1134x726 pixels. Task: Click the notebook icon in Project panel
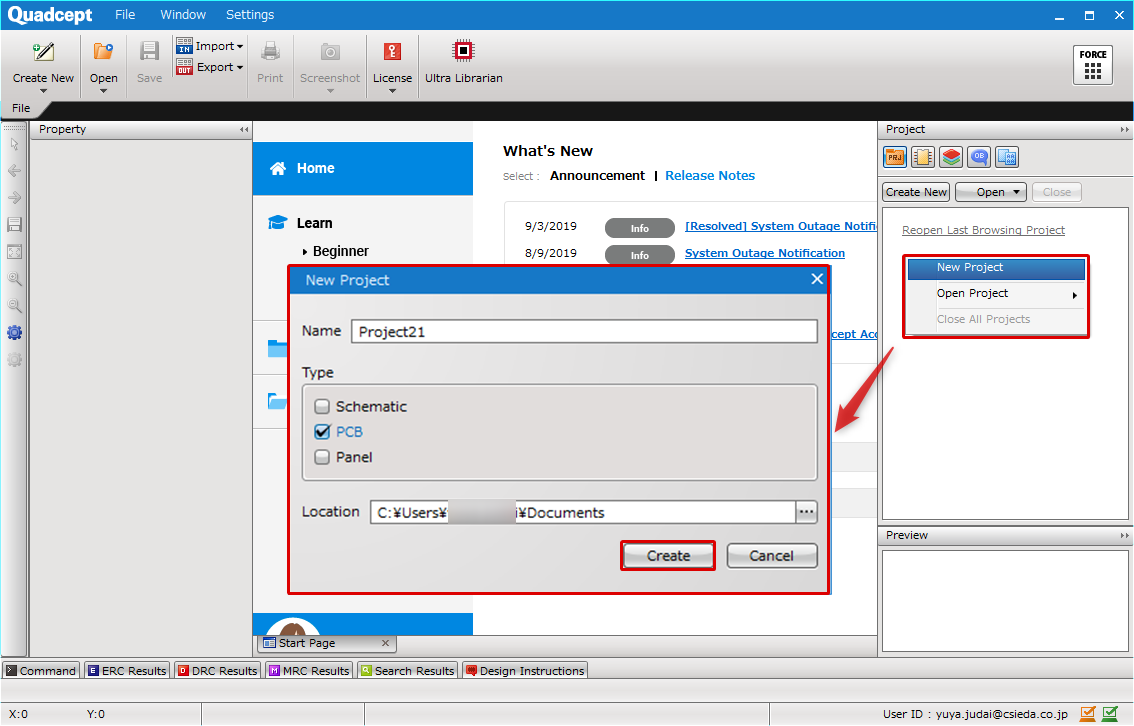pyautogui.click(x=923, y=157)
